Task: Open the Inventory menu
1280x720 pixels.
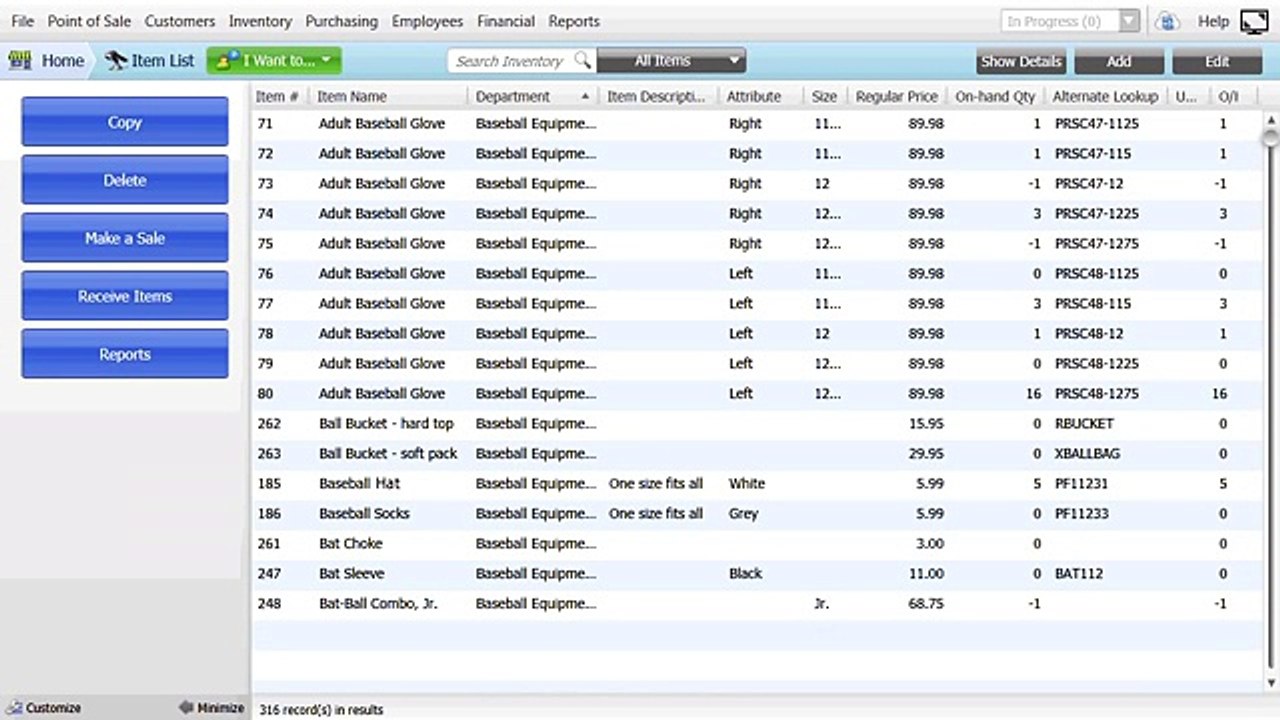Action: coord(260,21)
